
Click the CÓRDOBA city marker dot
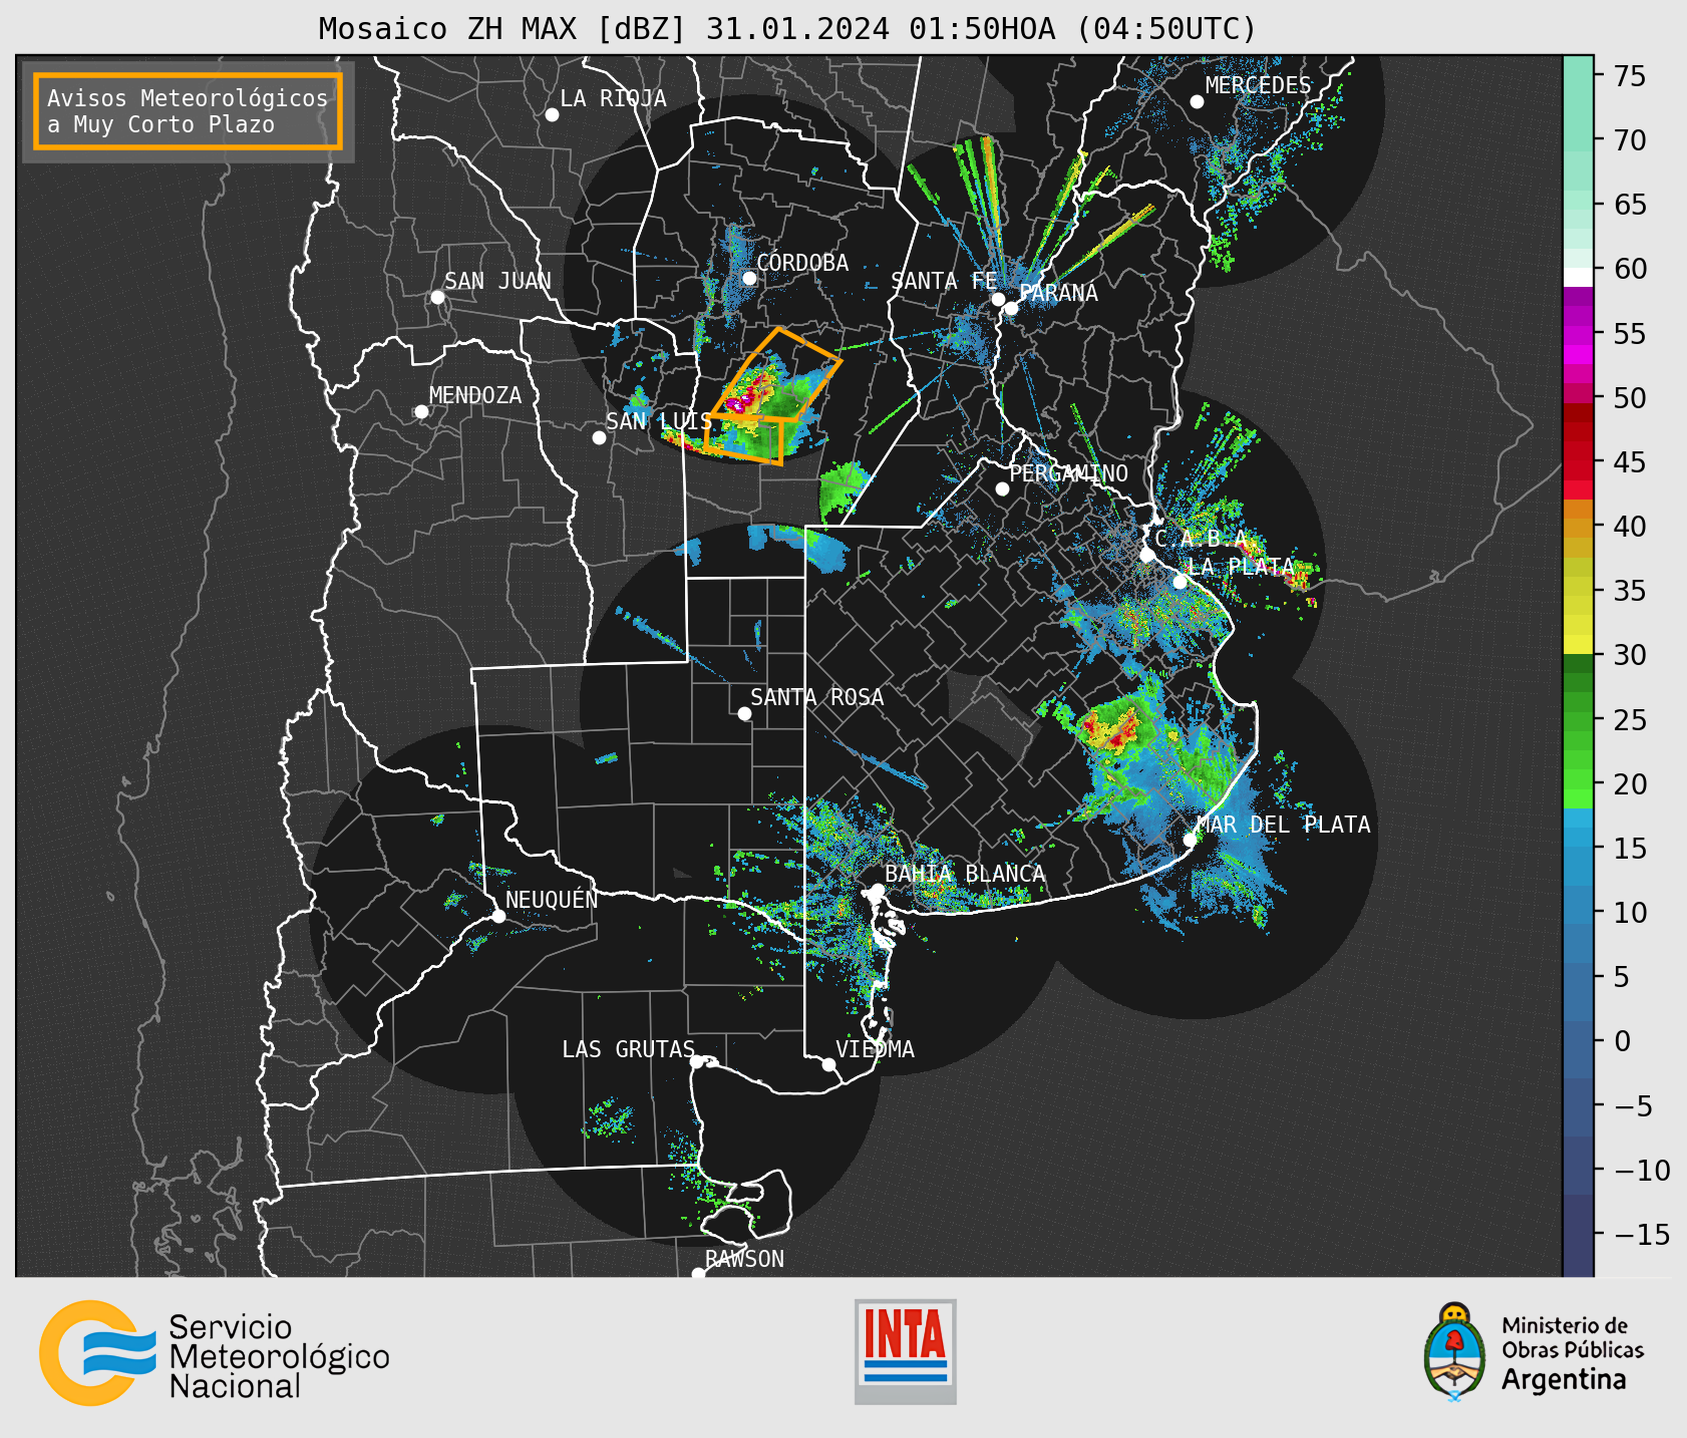[x=749, y=278]
